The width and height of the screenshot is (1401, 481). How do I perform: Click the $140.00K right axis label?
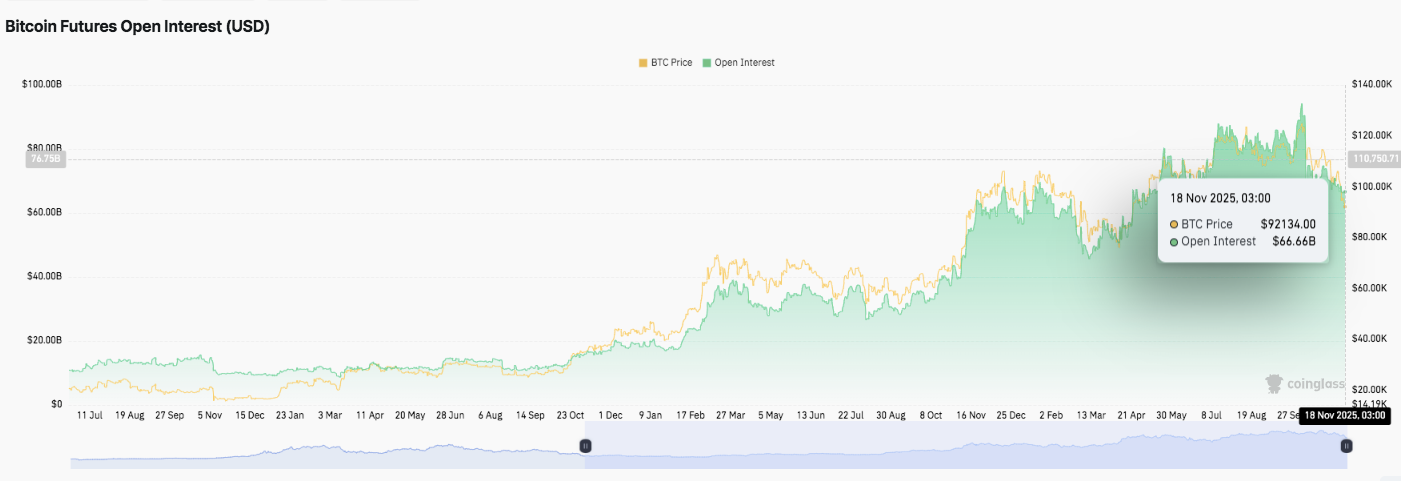point(1371,84)
